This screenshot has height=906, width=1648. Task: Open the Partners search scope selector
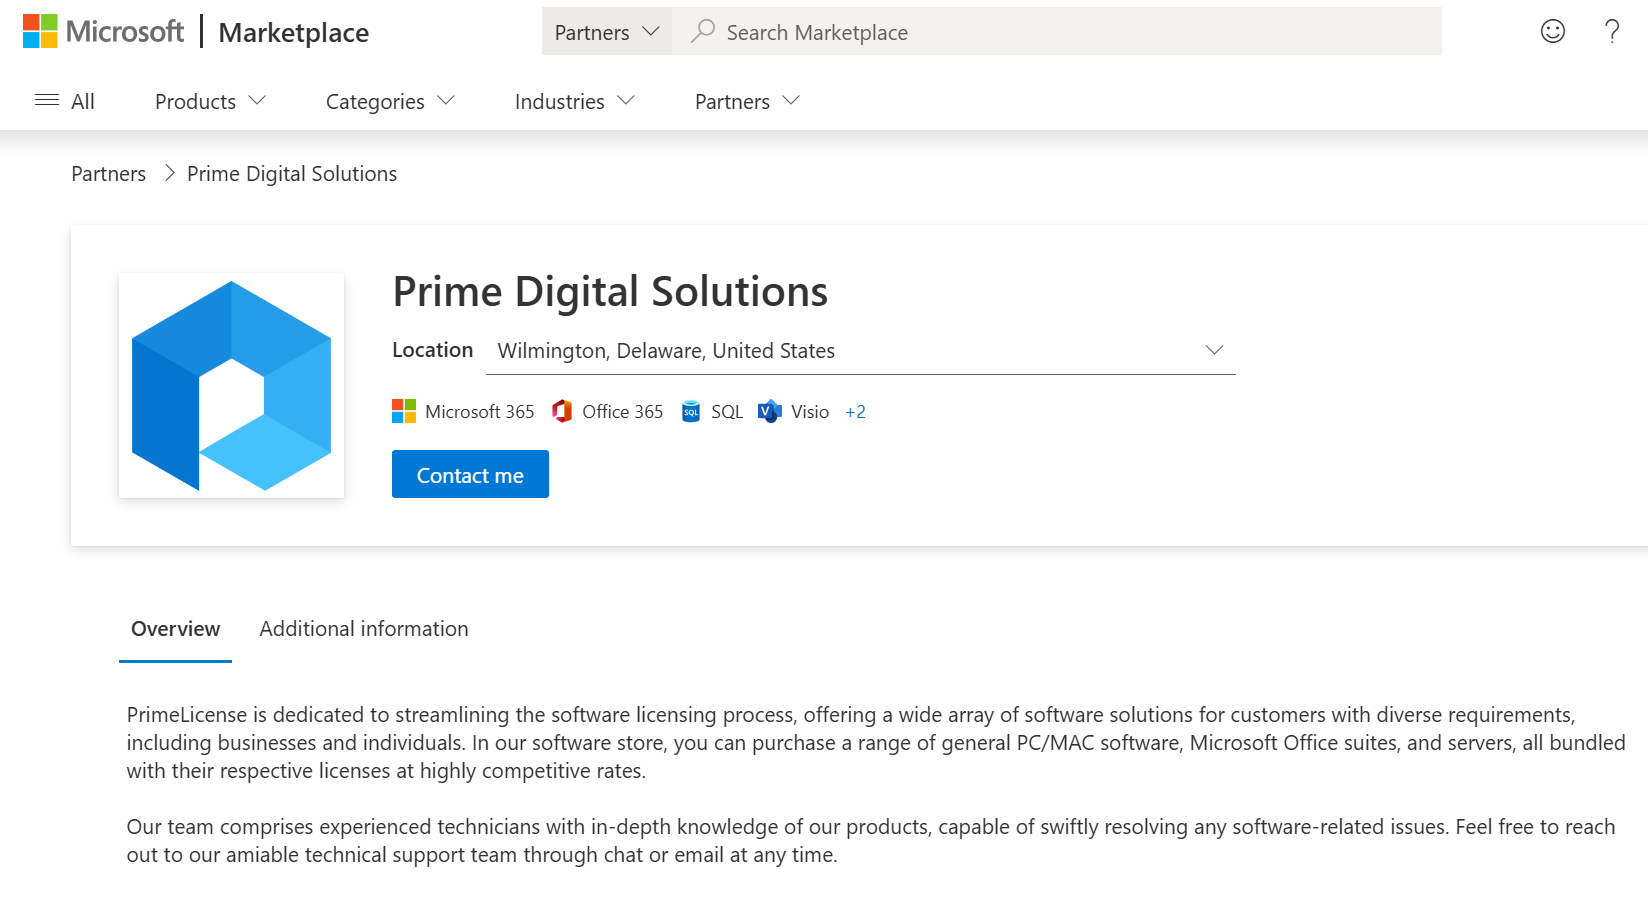[x=605, y=31]
